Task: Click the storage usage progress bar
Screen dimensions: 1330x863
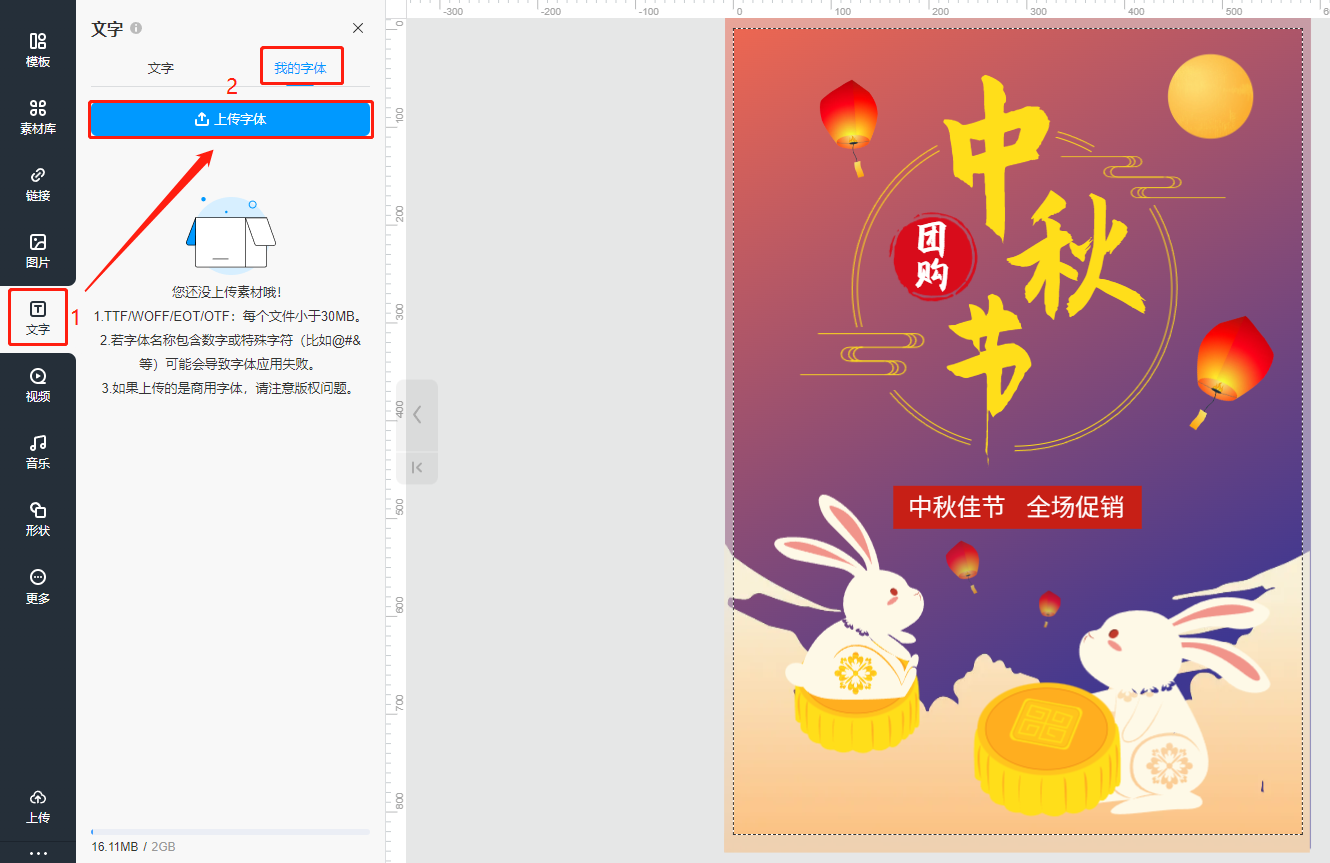Action: [x=230, y=831]
